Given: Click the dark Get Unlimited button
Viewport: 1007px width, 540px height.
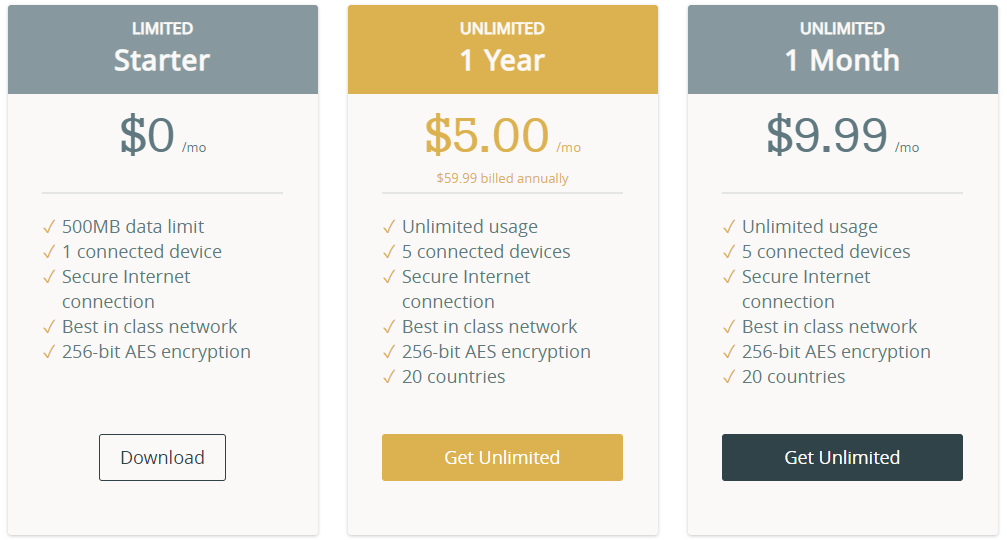Looking at the screenshot, I should [x=842, y=457].
